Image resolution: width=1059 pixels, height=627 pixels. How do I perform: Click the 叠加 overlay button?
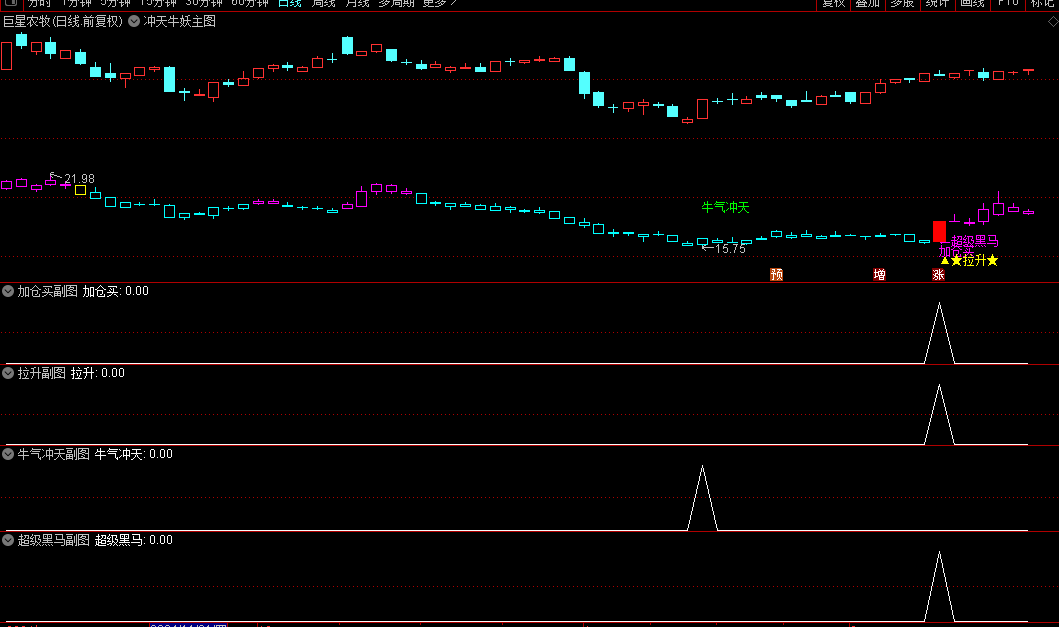868,3
